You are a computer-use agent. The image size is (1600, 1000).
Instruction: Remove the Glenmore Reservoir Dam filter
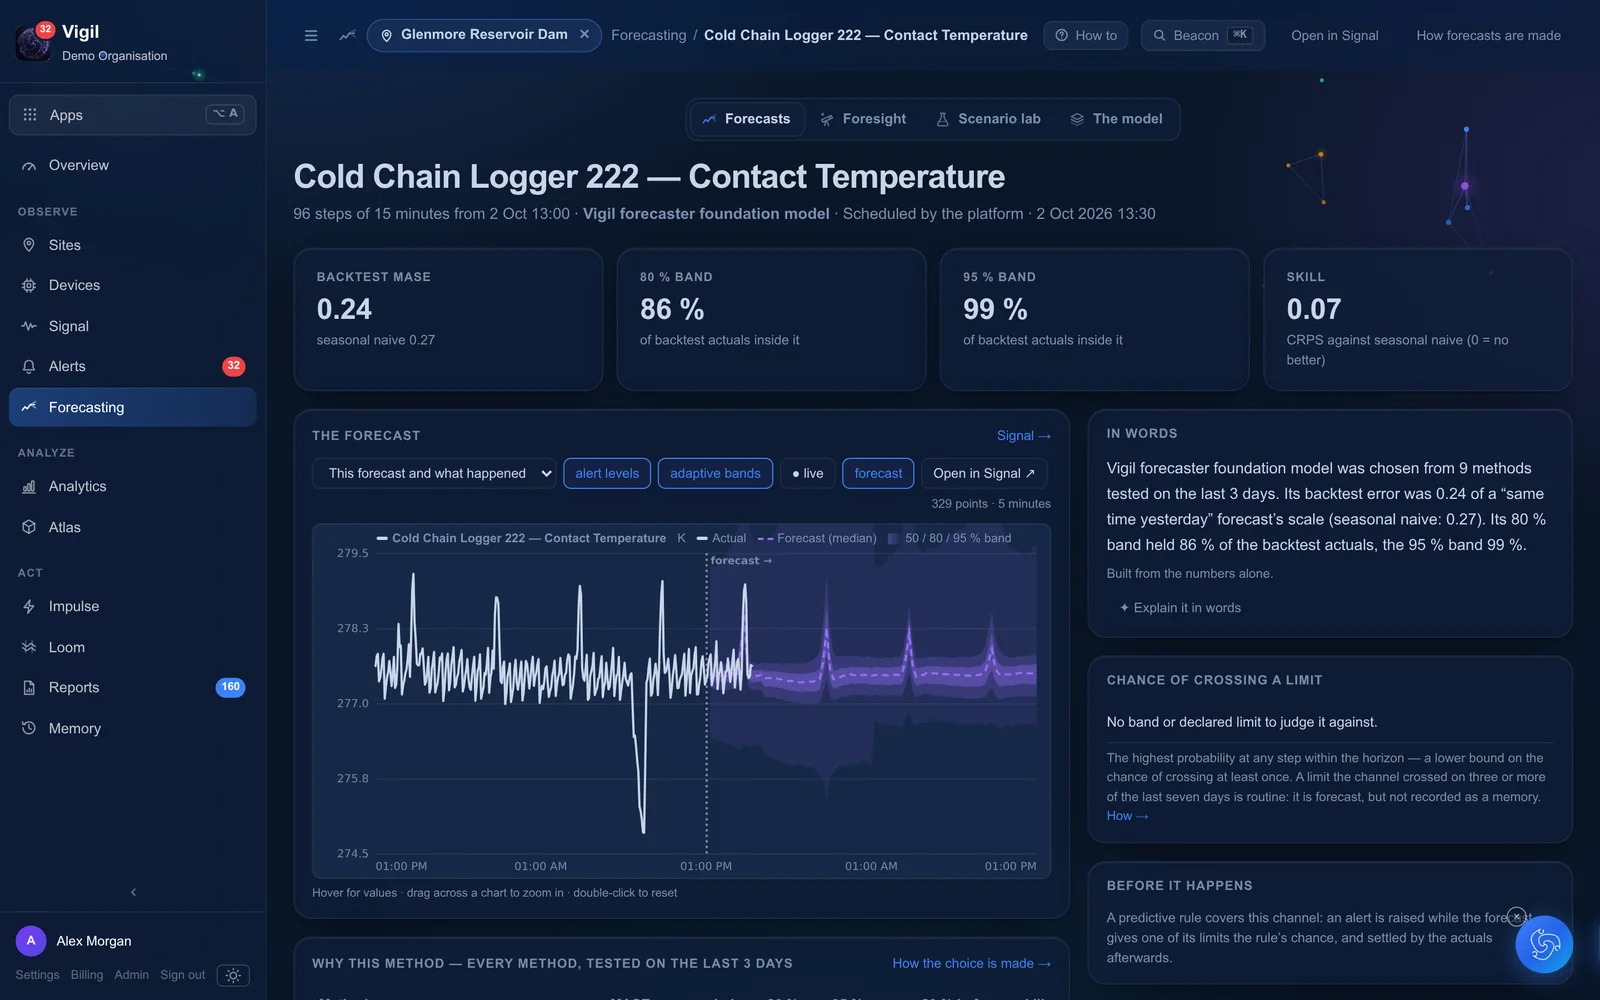[x=585, y=34]
